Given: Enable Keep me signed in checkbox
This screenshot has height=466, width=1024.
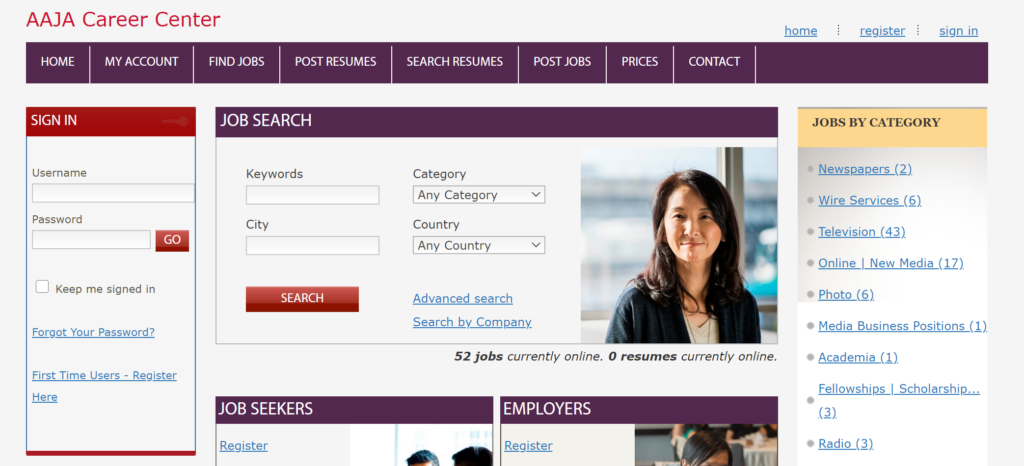Looking at the screenshot, I should pos(42,287).
